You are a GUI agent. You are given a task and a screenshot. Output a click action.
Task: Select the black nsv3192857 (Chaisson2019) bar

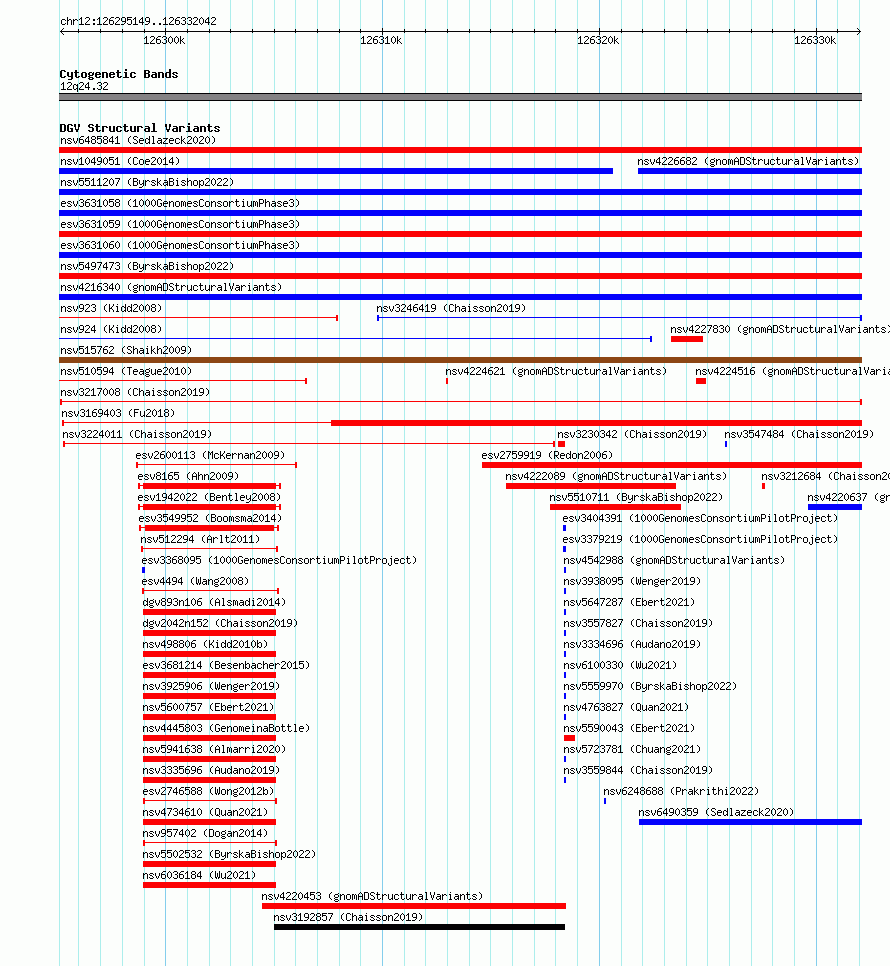tap(419, 927)
